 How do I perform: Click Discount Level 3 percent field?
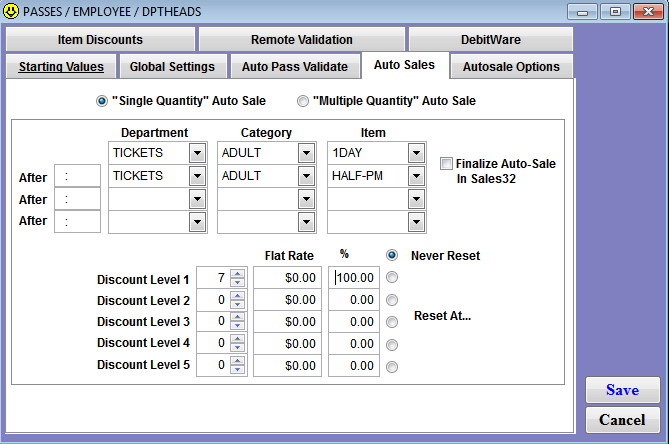click(354, 322)
